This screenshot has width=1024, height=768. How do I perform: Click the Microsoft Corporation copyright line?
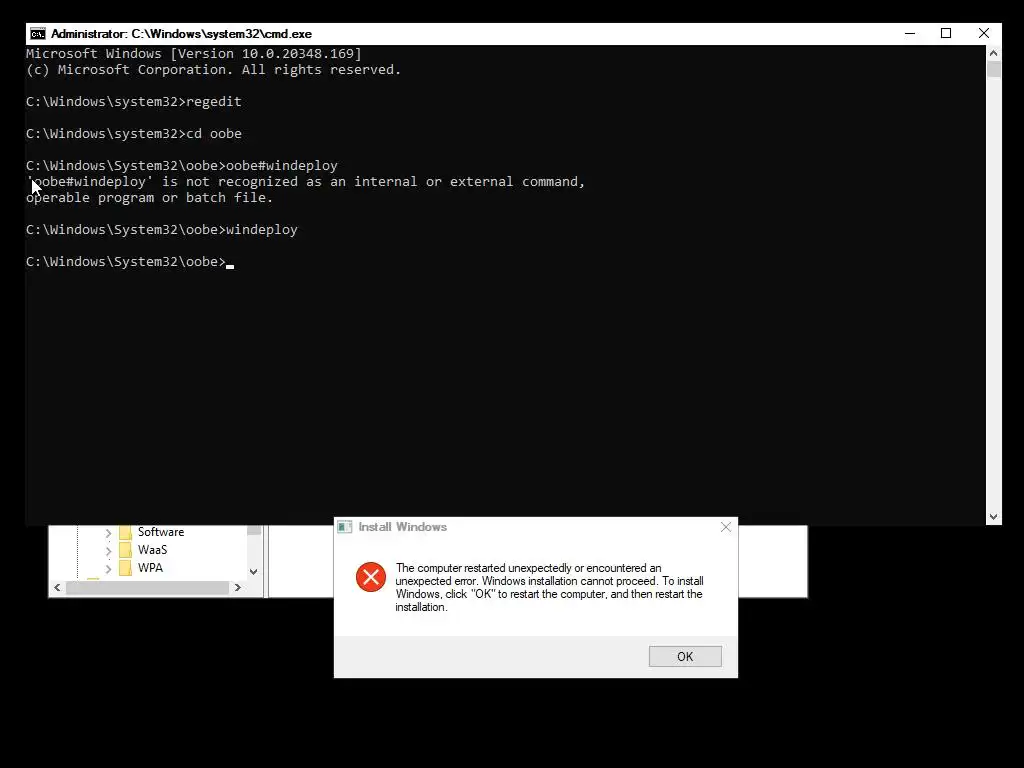[x=214, y=69]
